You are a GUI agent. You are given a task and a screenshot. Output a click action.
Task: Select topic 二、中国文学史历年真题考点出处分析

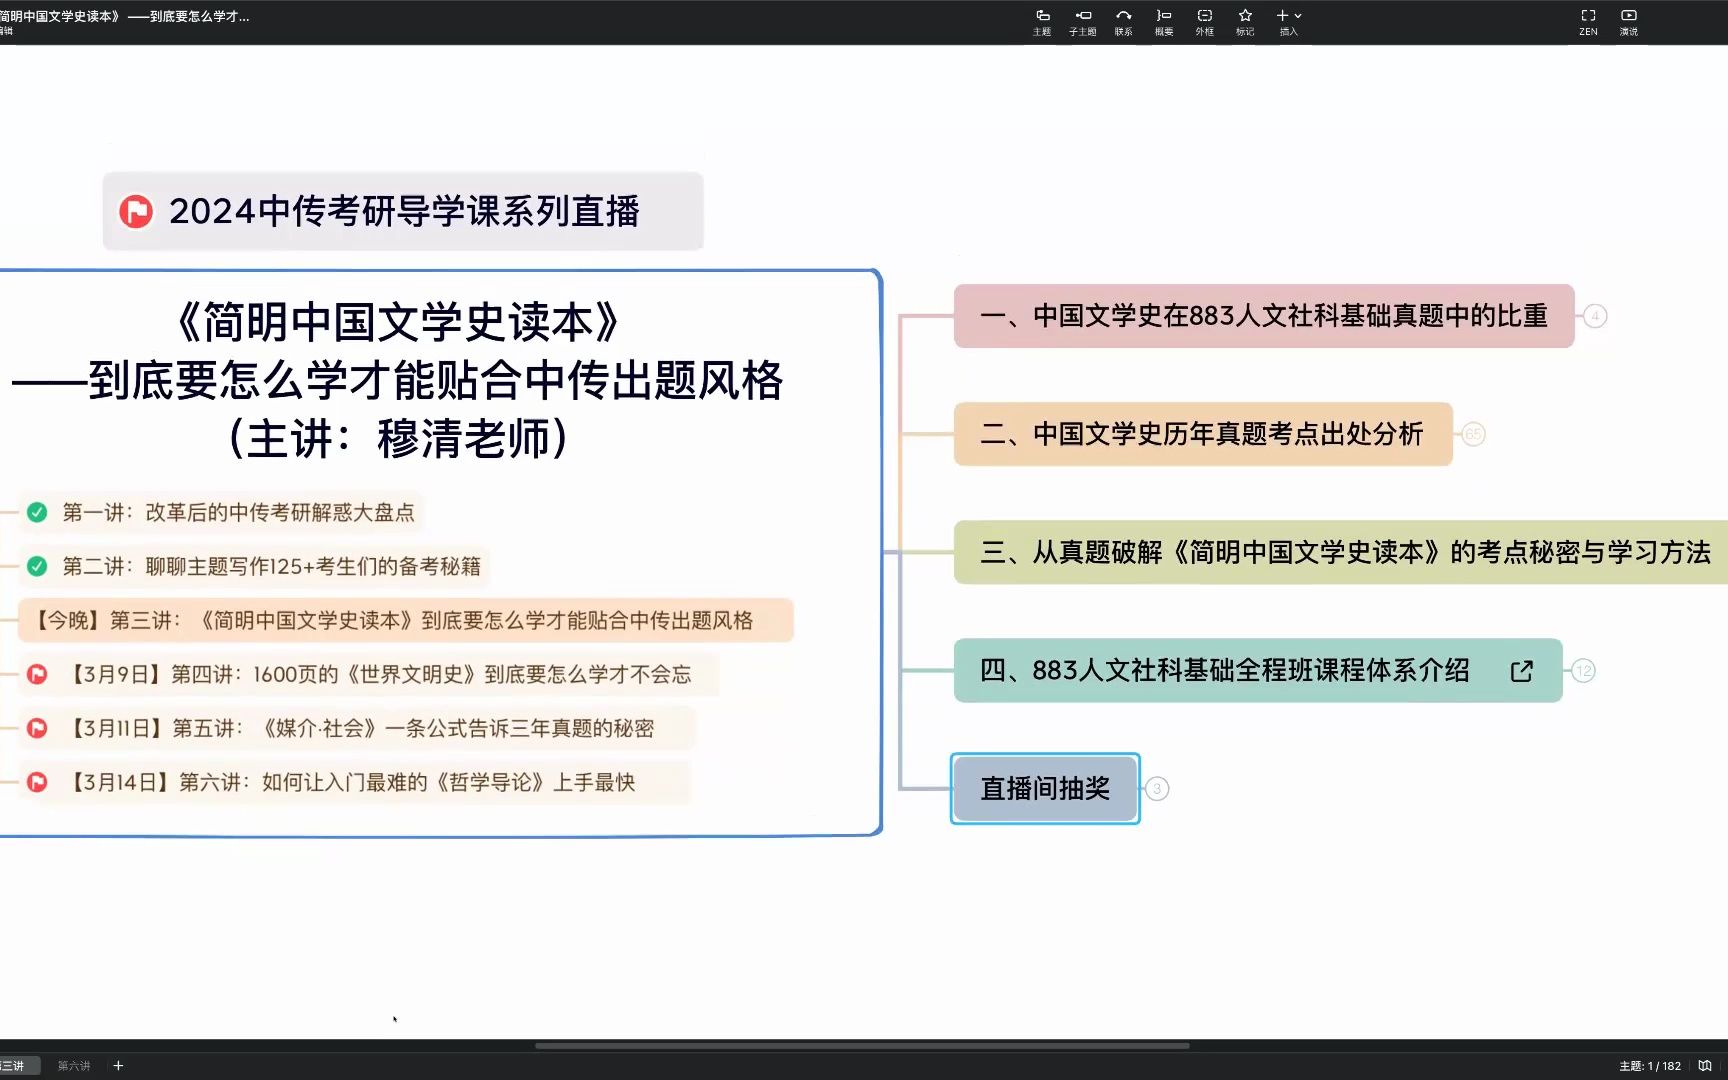(1203, 434)
